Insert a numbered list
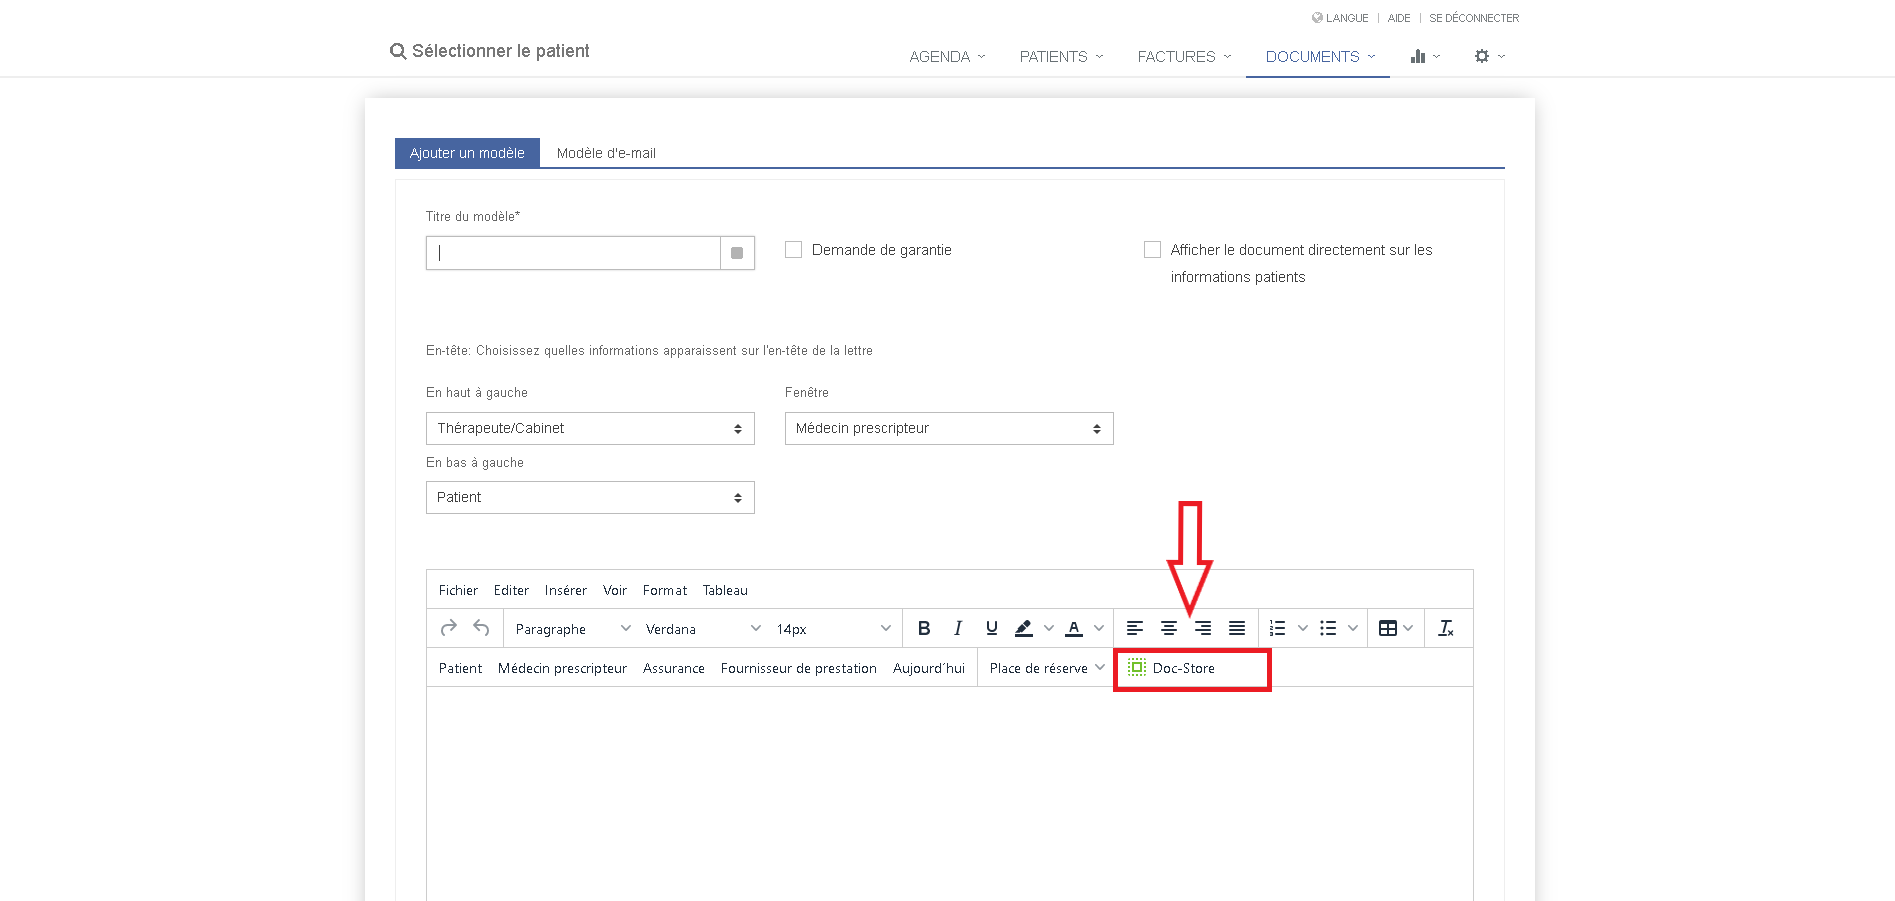The image size is (1895, 901). click(x=1277, y=628)
